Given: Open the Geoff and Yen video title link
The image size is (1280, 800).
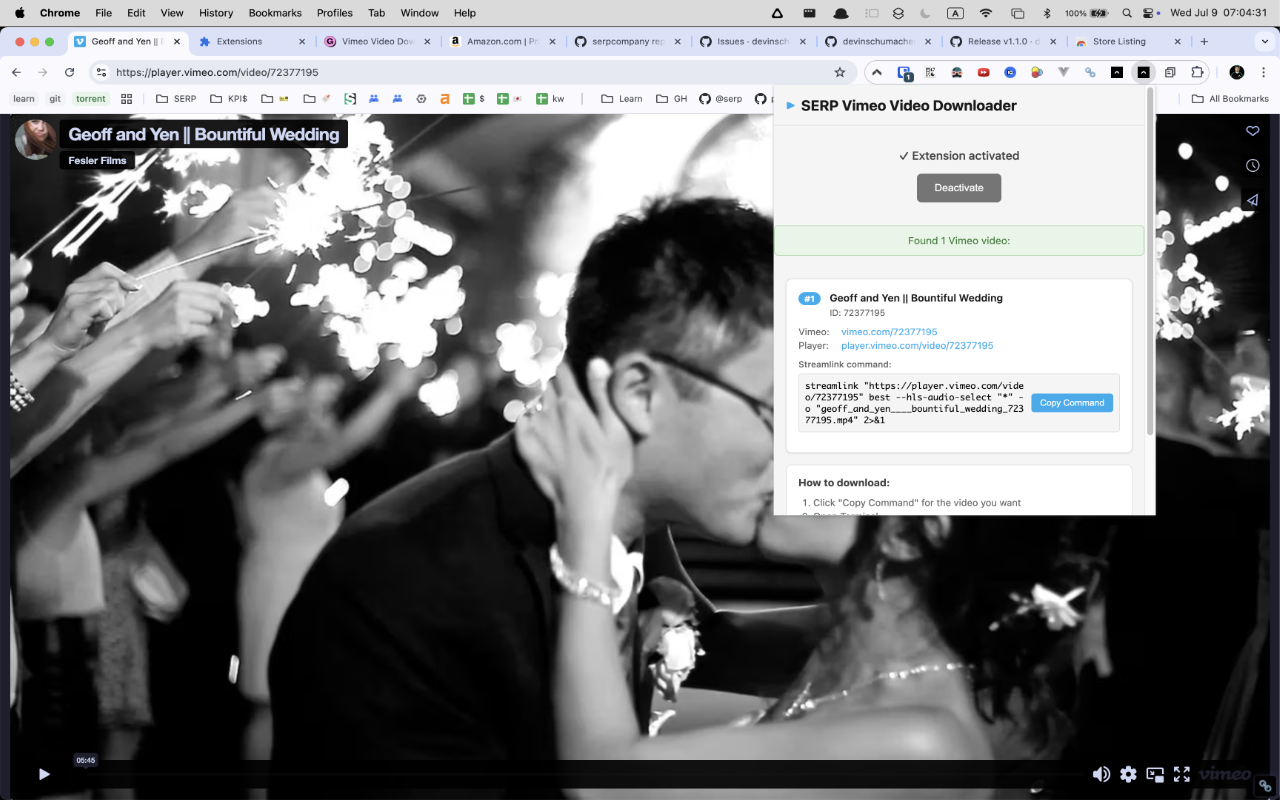Looking at the screenshot, I should click(204, 134).
